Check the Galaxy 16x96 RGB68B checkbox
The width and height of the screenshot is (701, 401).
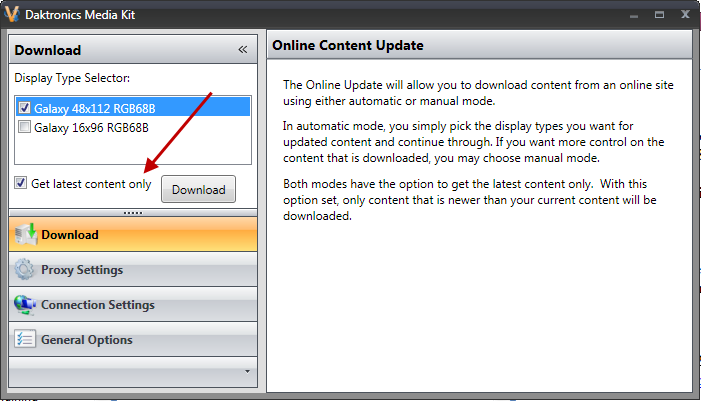coord(25,128)
